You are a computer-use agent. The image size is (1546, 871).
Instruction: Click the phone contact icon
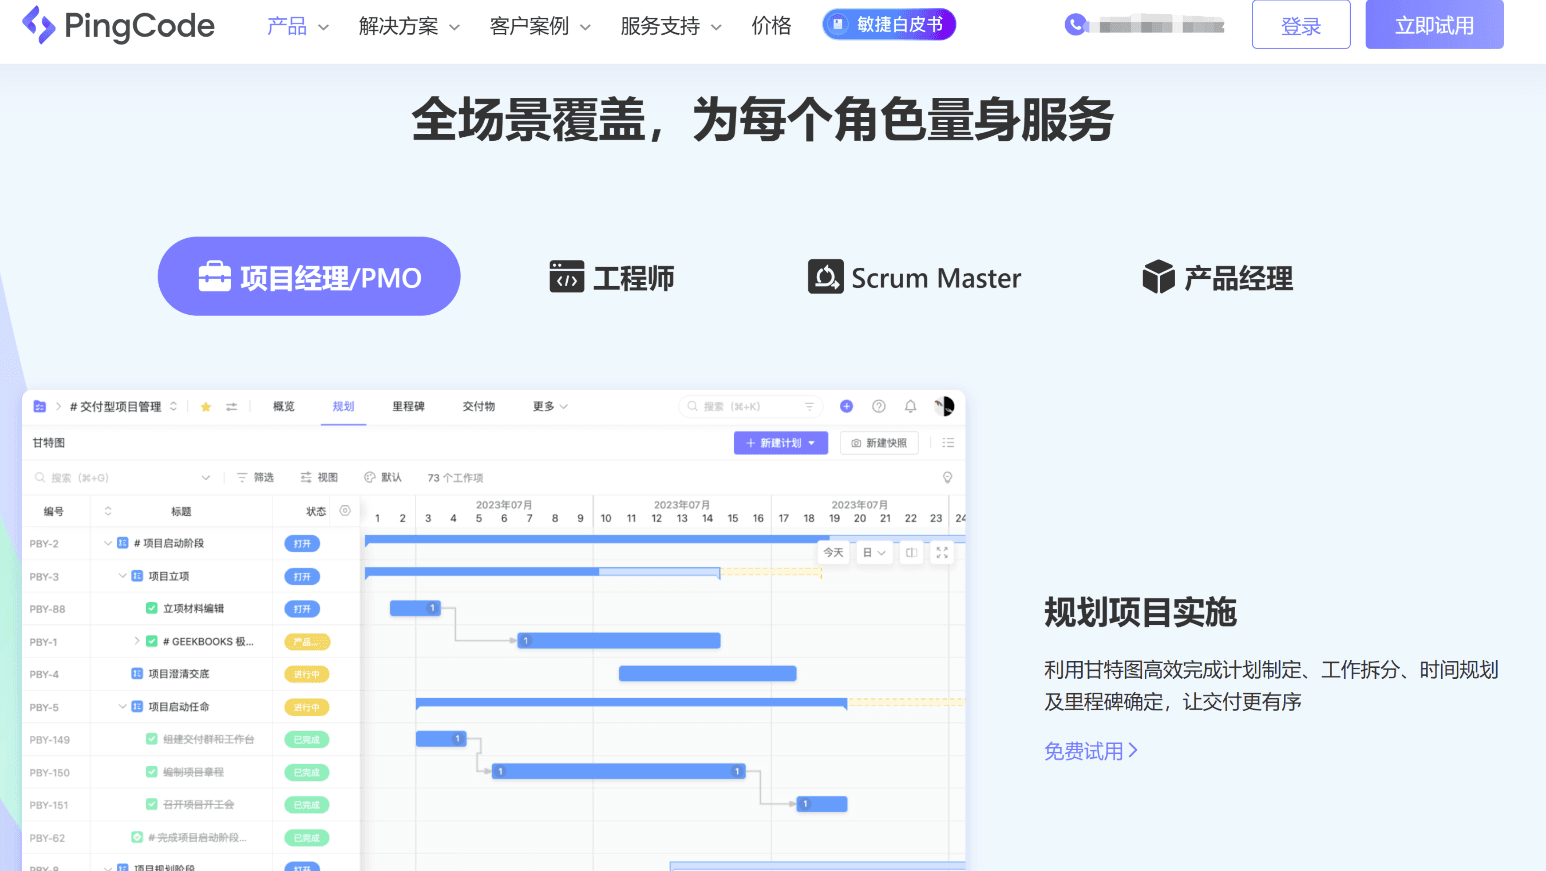(1076, 25)
